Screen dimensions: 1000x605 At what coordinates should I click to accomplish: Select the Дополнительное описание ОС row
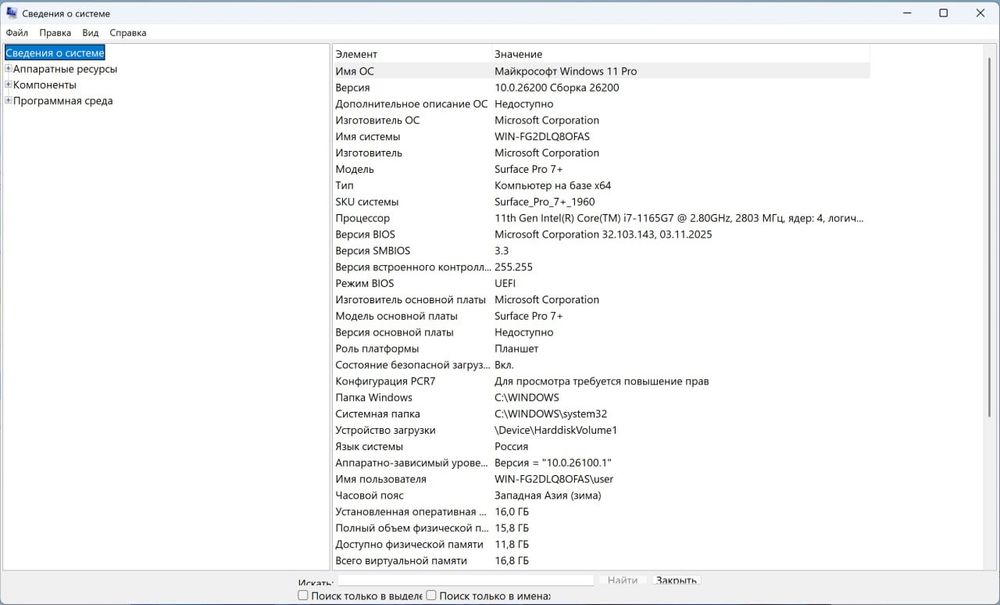click(601, 104)
